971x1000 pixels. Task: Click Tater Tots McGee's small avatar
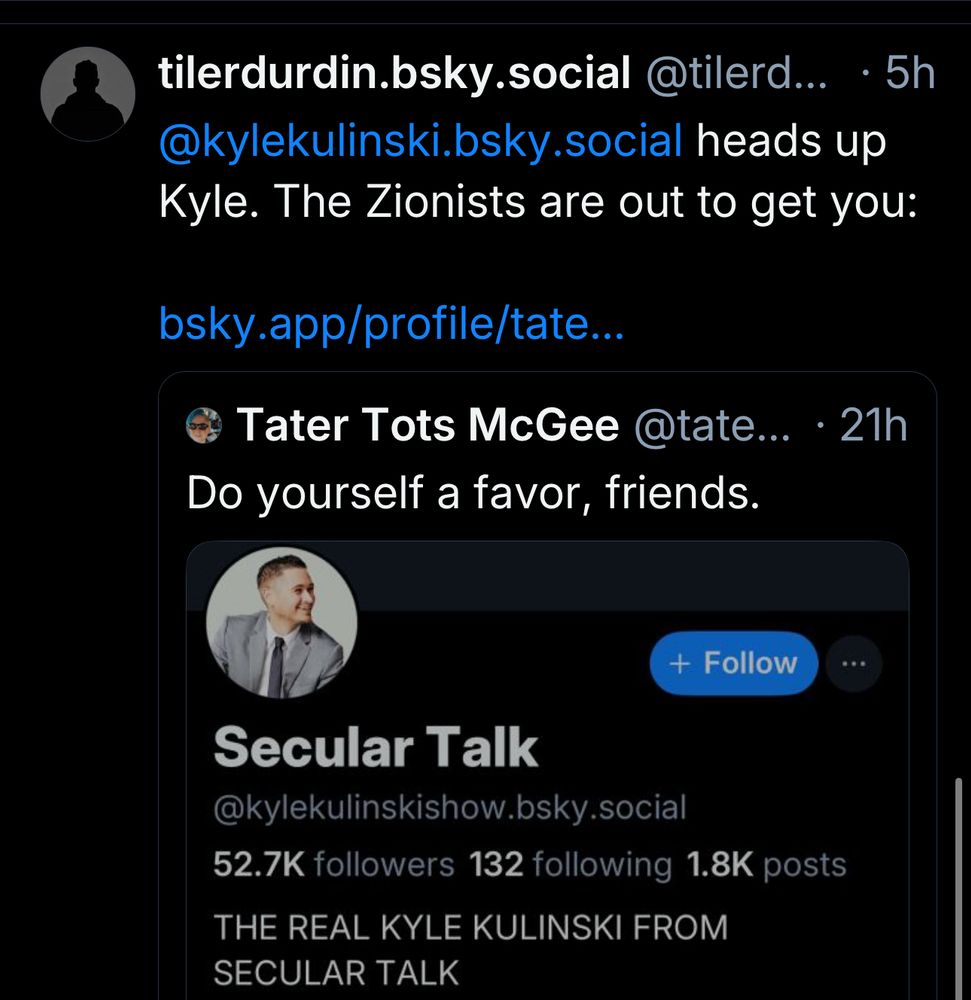(x=203, y=427)
